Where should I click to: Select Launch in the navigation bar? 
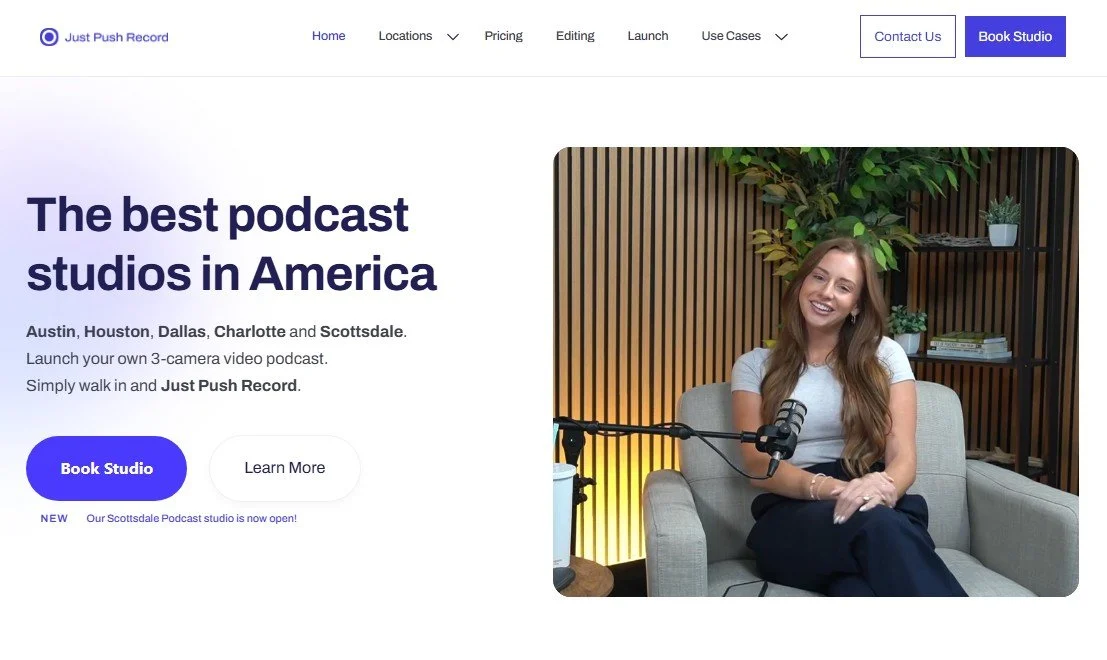point(647,36)
